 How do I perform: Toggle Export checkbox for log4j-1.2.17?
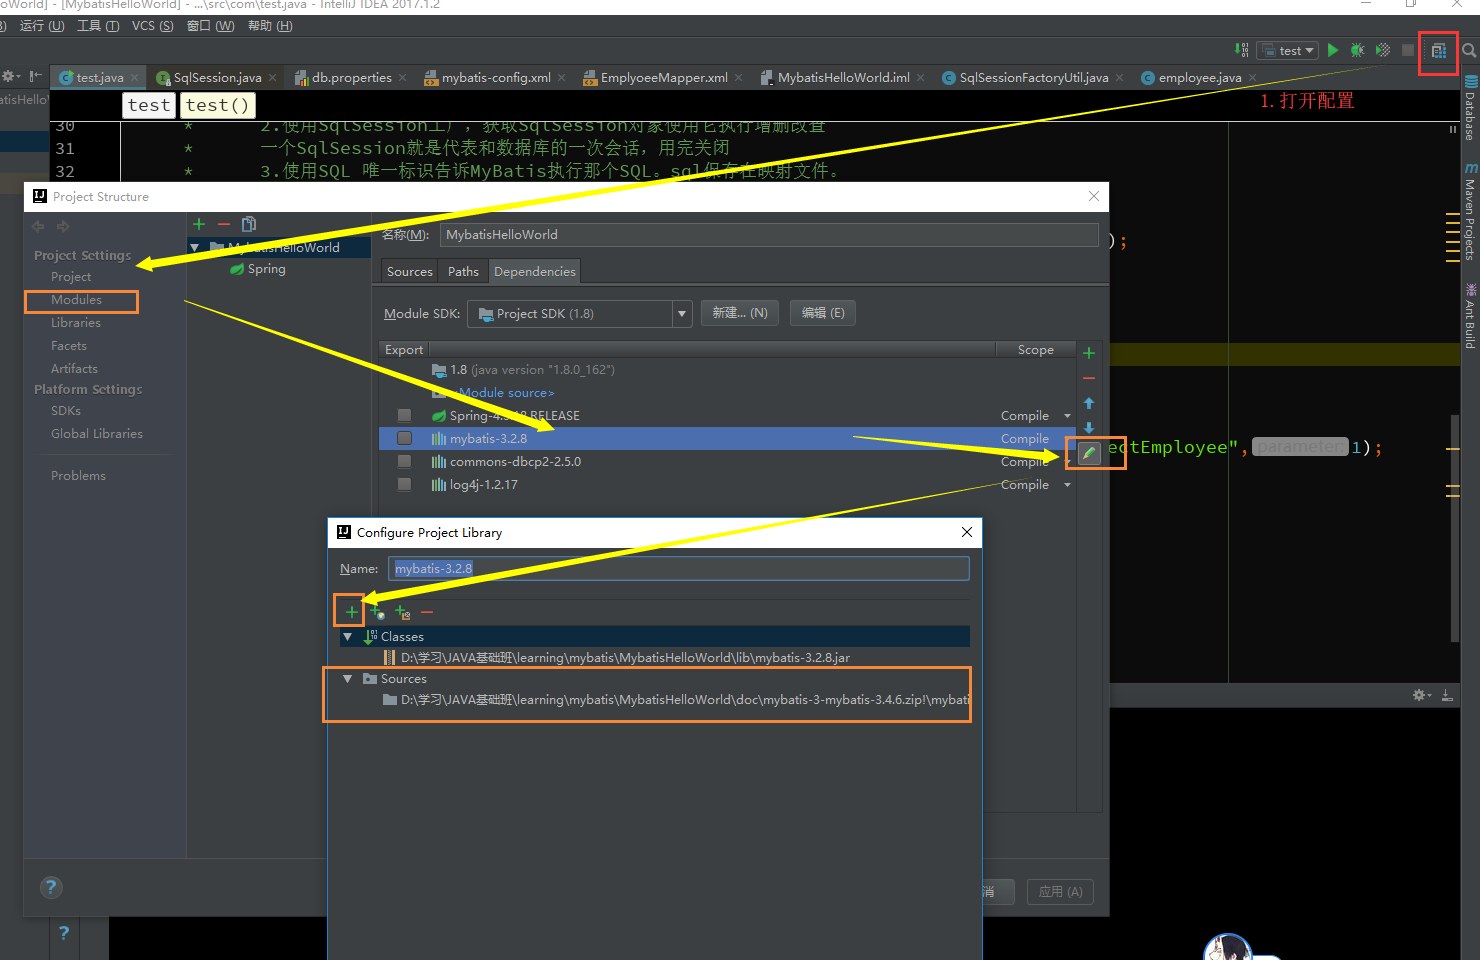click(404, 484)
